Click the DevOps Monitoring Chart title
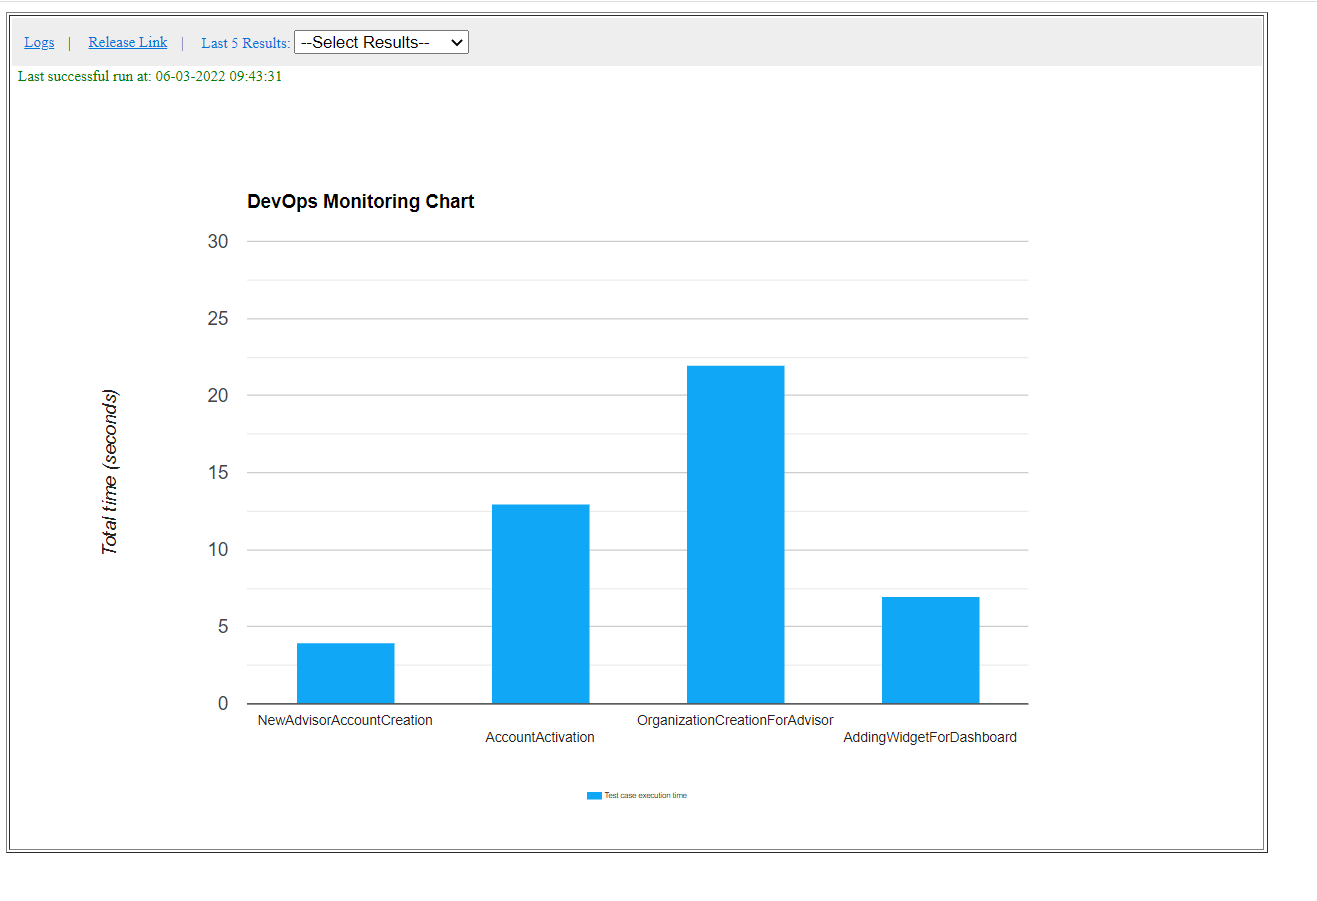 tap(360, 201)
